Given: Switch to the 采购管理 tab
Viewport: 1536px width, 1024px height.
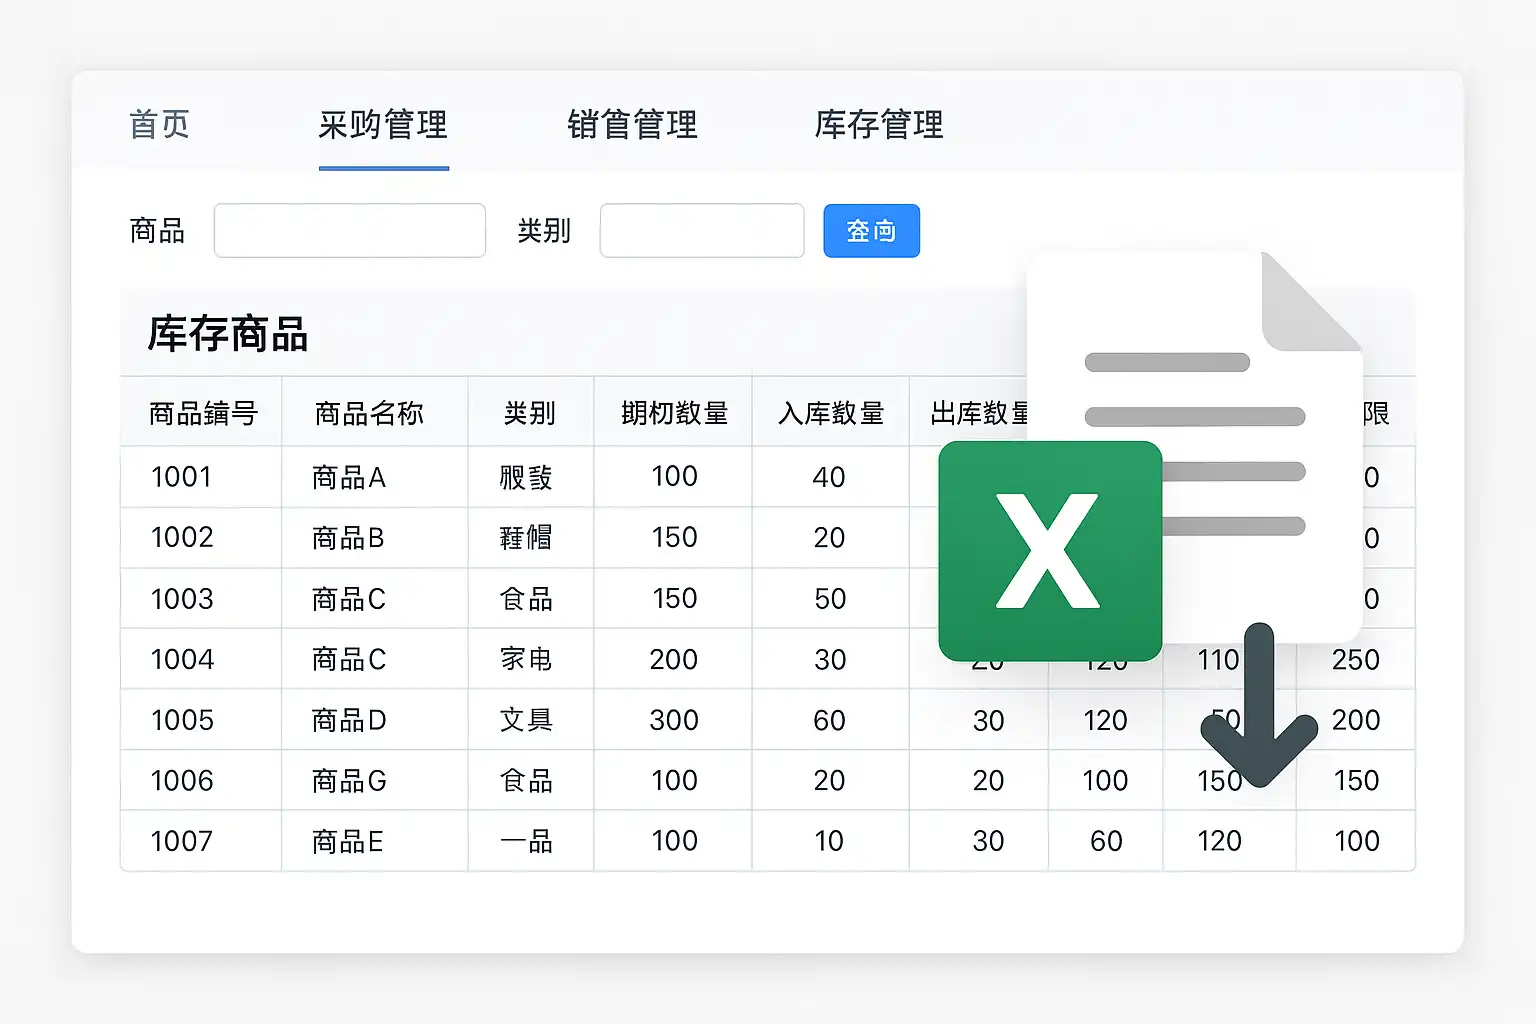Looking at the screenshot, I should point(383,125).
